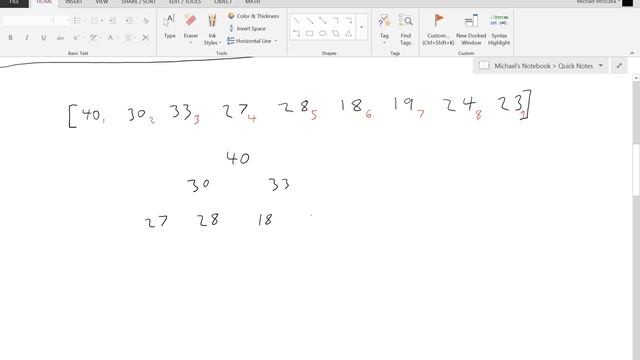The width and height of the screenshot is (640, 360).
Task: Open the MATH ribbon tab
Action: click(253, 2)
